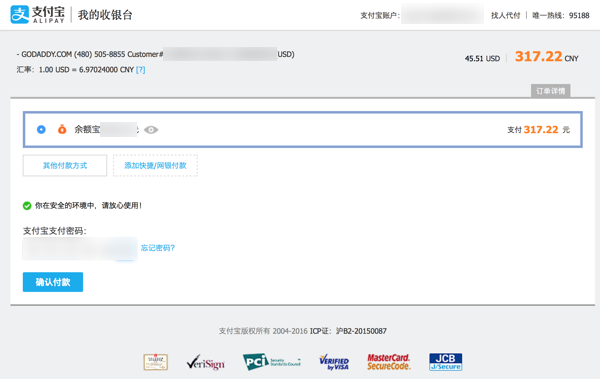Open 其他付款方式 payment options
600x379 pixels.
coord(65,165)
